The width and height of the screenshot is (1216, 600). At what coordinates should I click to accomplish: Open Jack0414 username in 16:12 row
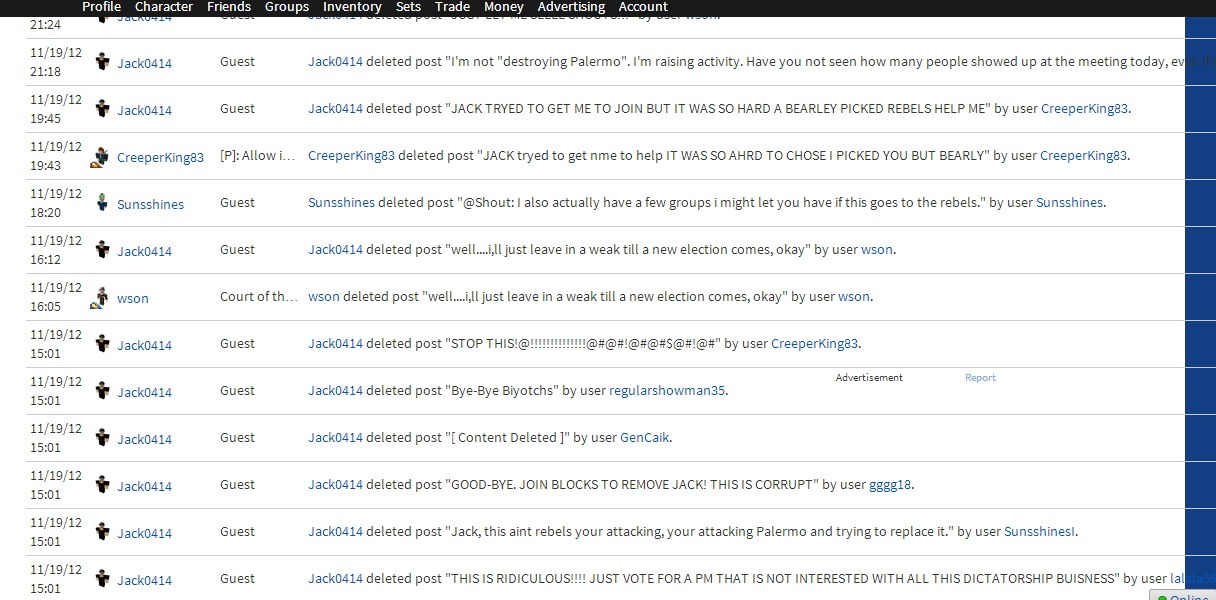click(144, 251)
